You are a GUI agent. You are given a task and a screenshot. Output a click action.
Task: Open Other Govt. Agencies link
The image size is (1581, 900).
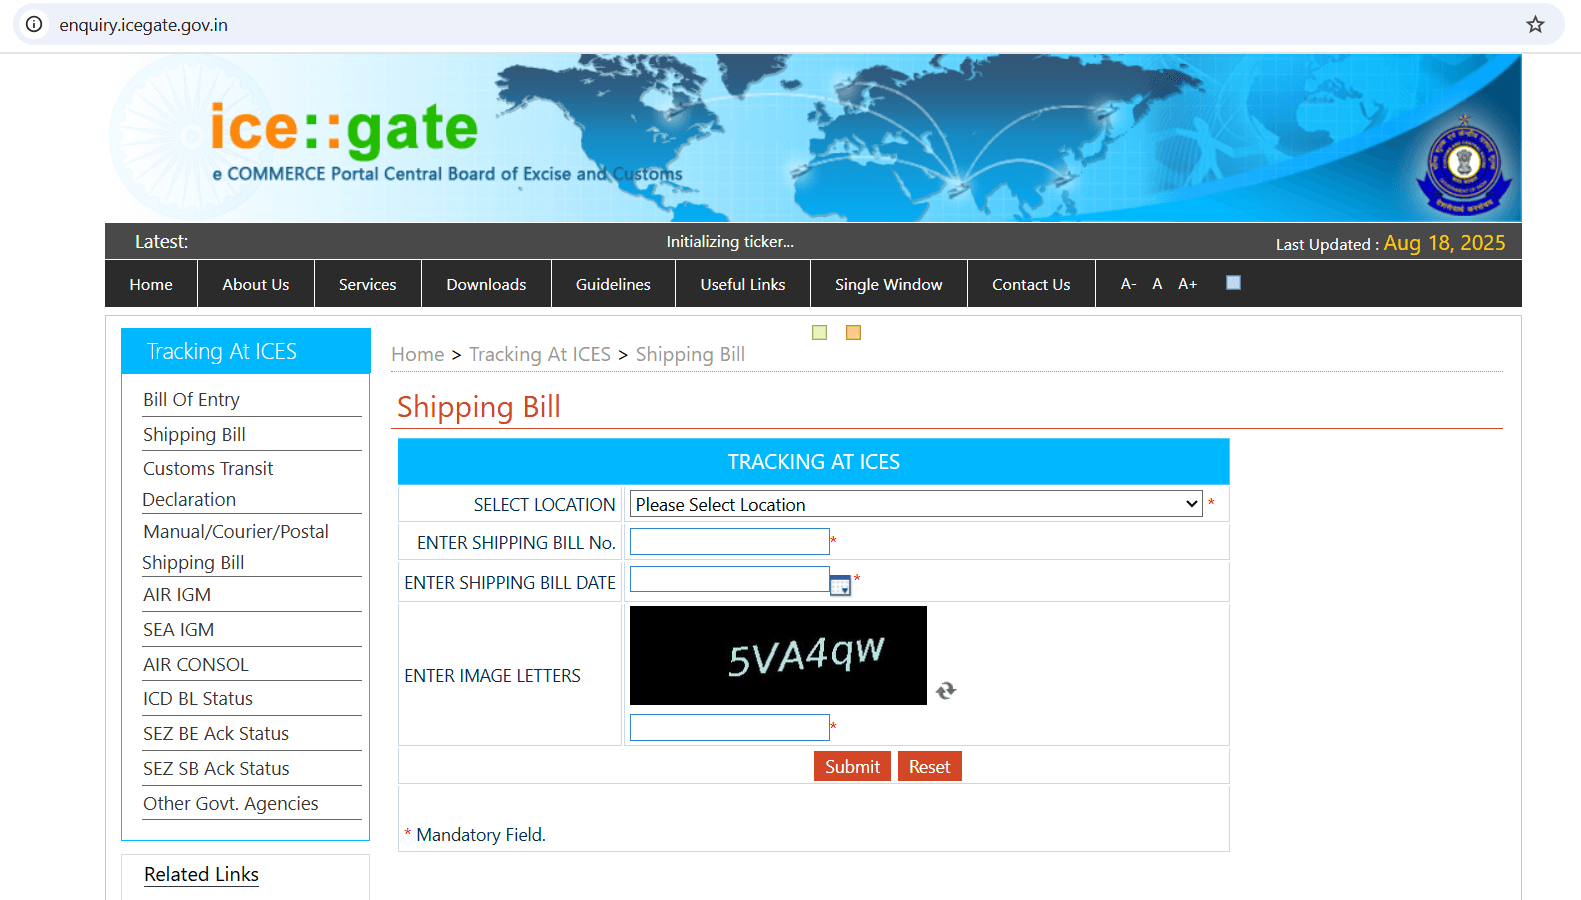point(231,803)
